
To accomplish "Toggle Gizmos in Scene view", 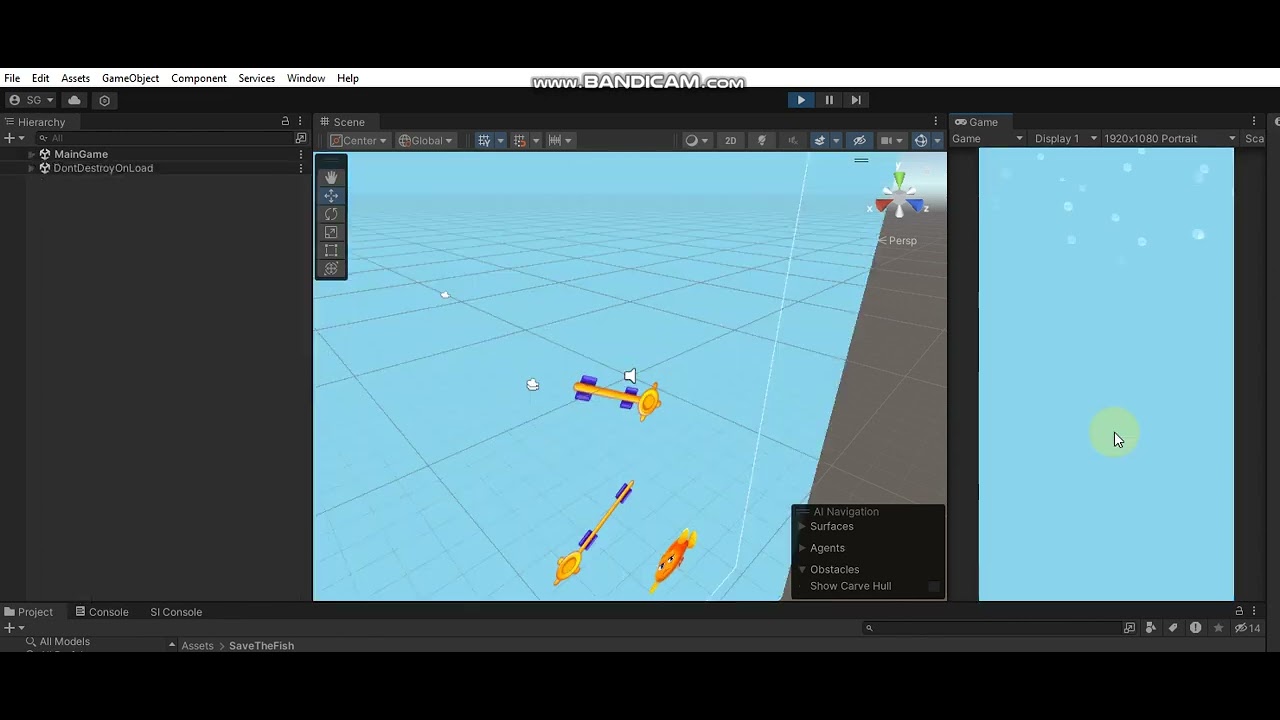I will [921, 140].
